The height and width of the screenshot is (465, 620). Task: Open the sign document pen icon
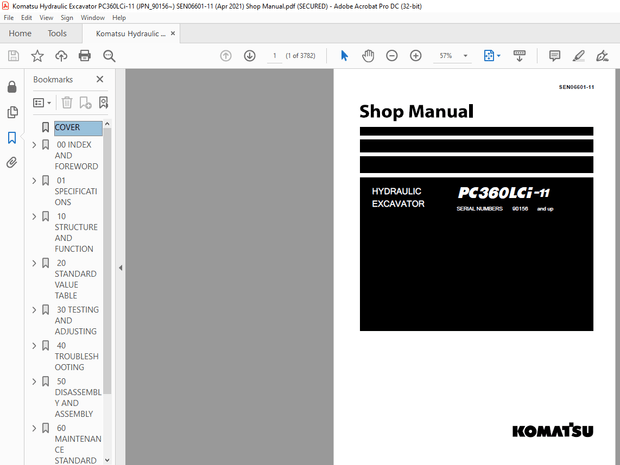(602, 56)
